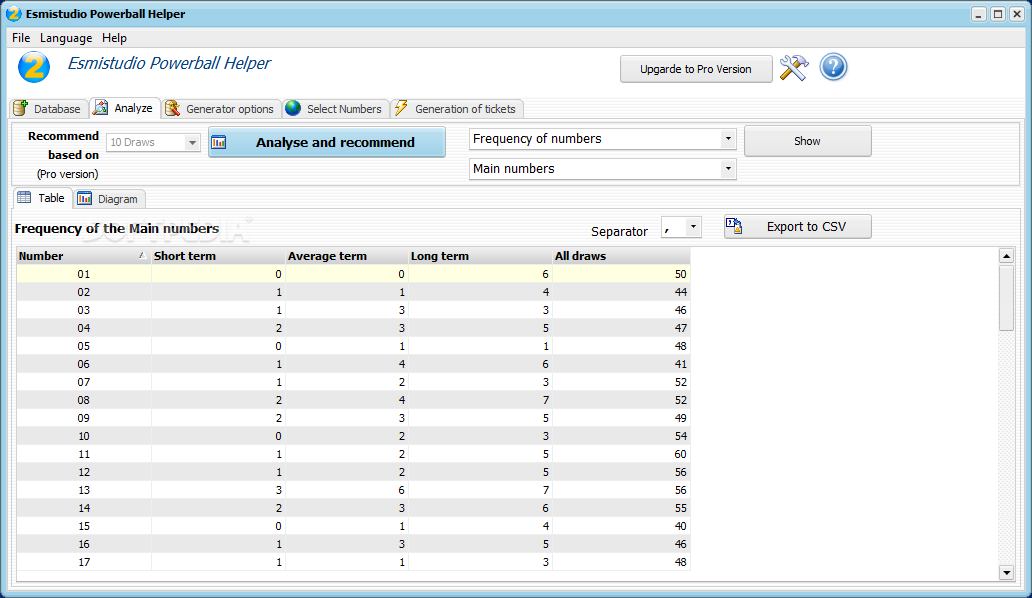Click Short term value 3 in row 13
1032x598 pixels.
278,489
